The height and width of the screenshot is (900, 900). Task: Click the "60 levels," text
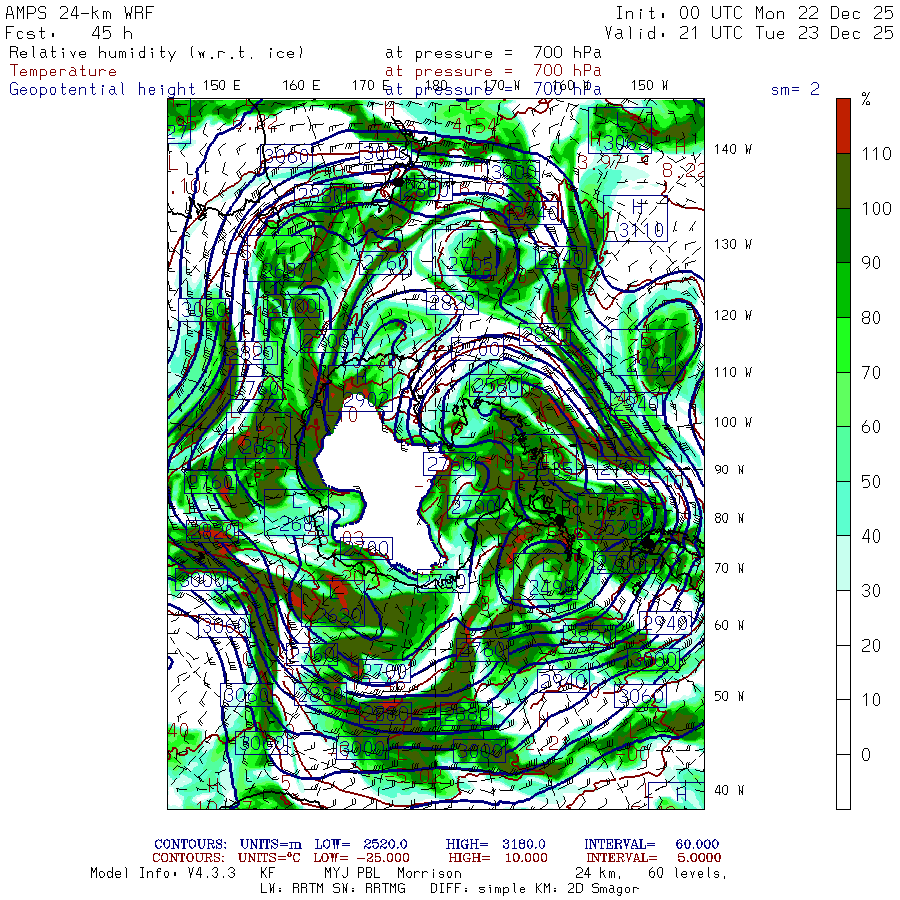(x=688, y=874)
